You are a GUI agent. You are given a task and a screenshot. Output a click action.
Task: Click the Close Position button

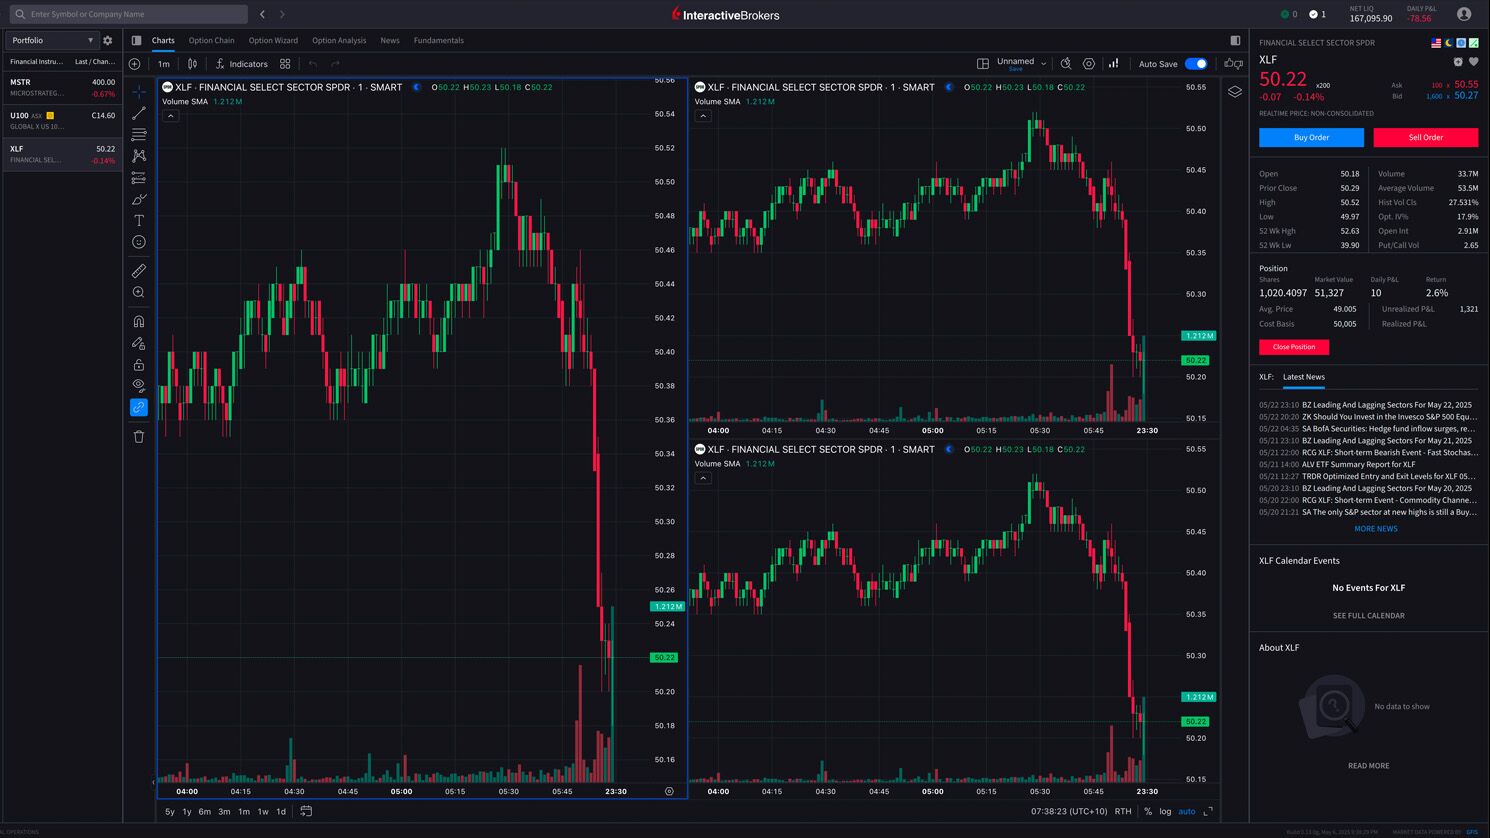coord(1293,347)
